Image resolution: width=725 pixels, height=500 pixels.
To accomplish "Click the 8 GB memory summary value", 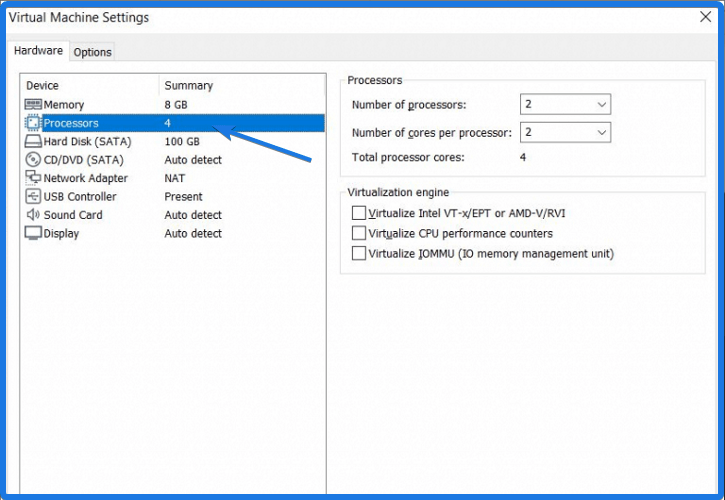I will pos(176,105).
